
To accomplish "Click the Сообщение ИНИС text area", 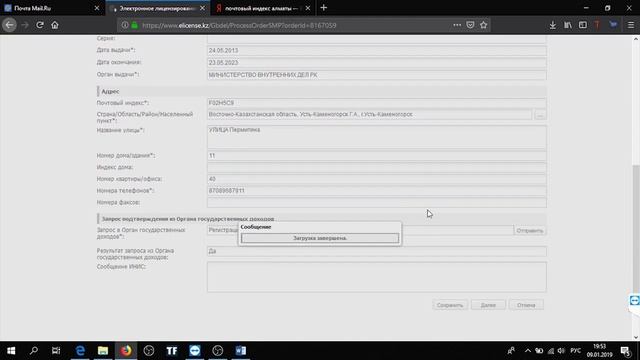I will tap(376, 277).
